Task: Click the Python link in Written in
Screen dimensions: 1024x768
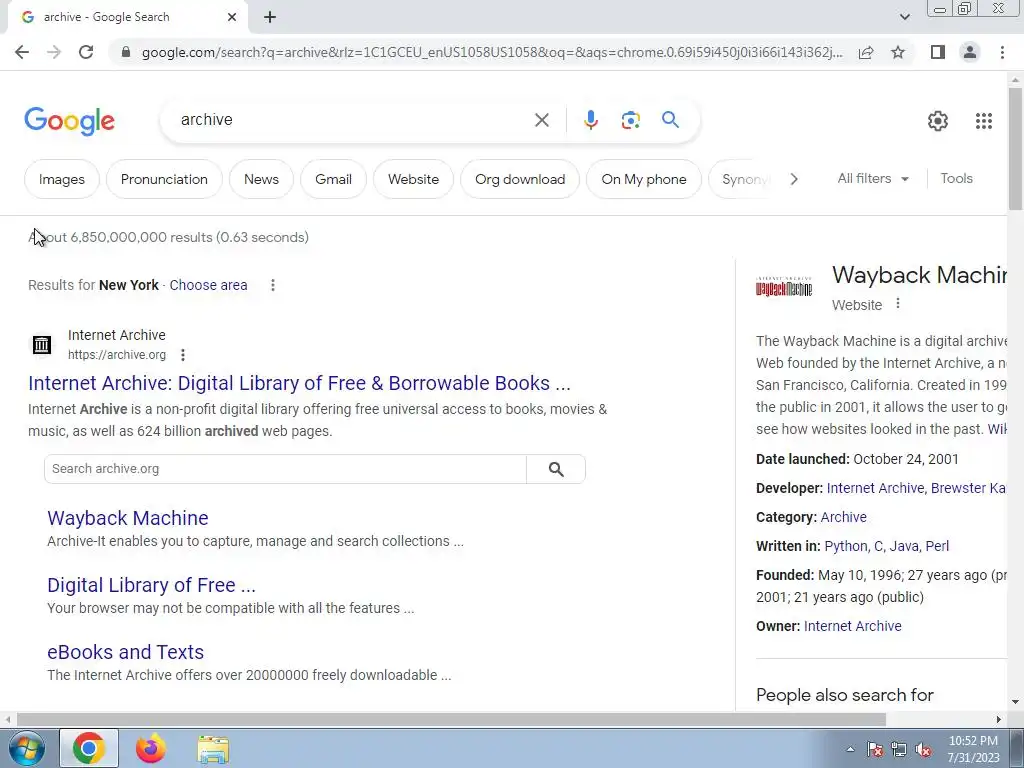Action: [x=846, y=546]
